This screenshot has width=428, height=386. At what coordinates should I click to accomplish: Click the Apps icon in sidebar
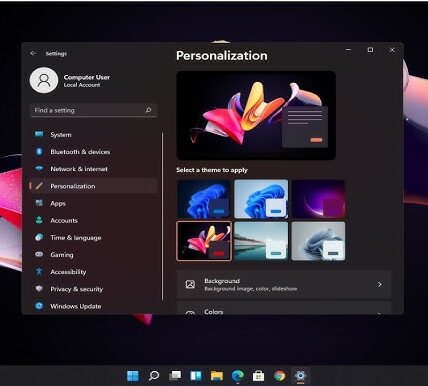pos(39,203)
